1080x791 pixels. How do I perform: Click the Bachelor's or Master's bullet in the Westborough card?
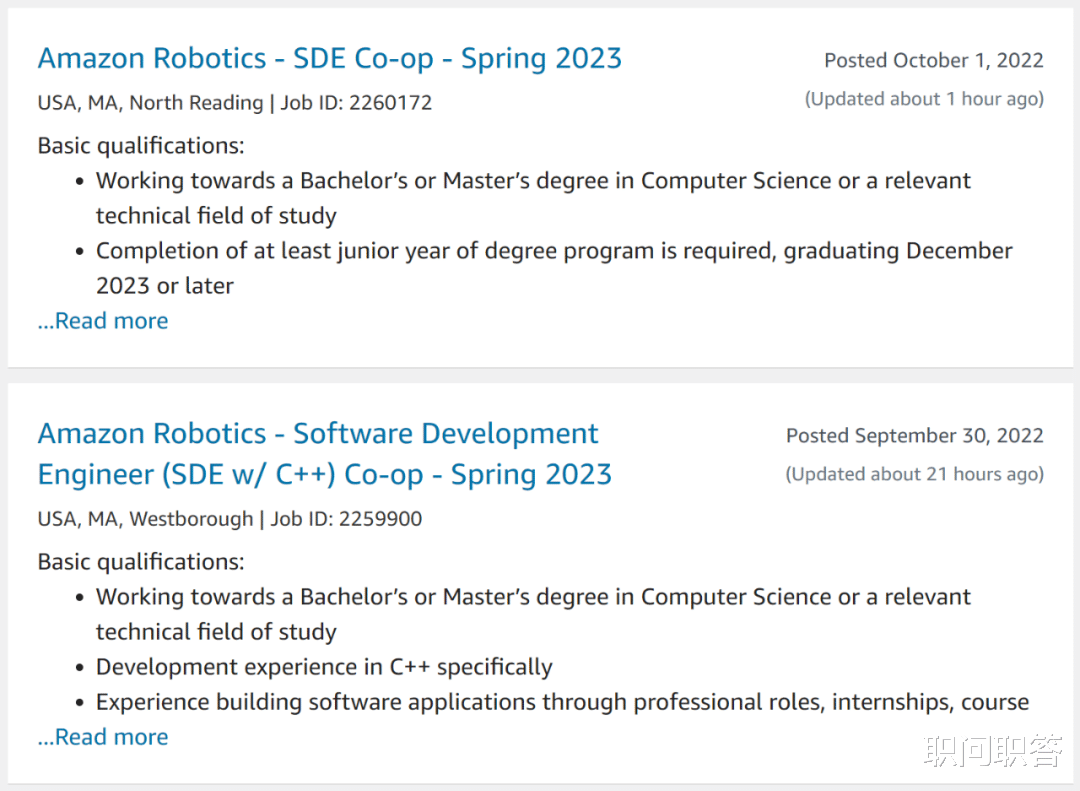(x=533, y=597)
